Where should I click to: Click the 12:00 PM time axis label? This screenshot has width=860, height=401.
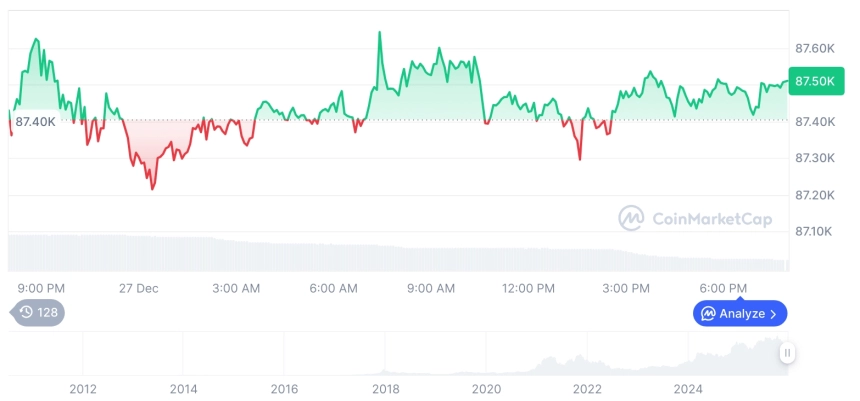[528, 288]
